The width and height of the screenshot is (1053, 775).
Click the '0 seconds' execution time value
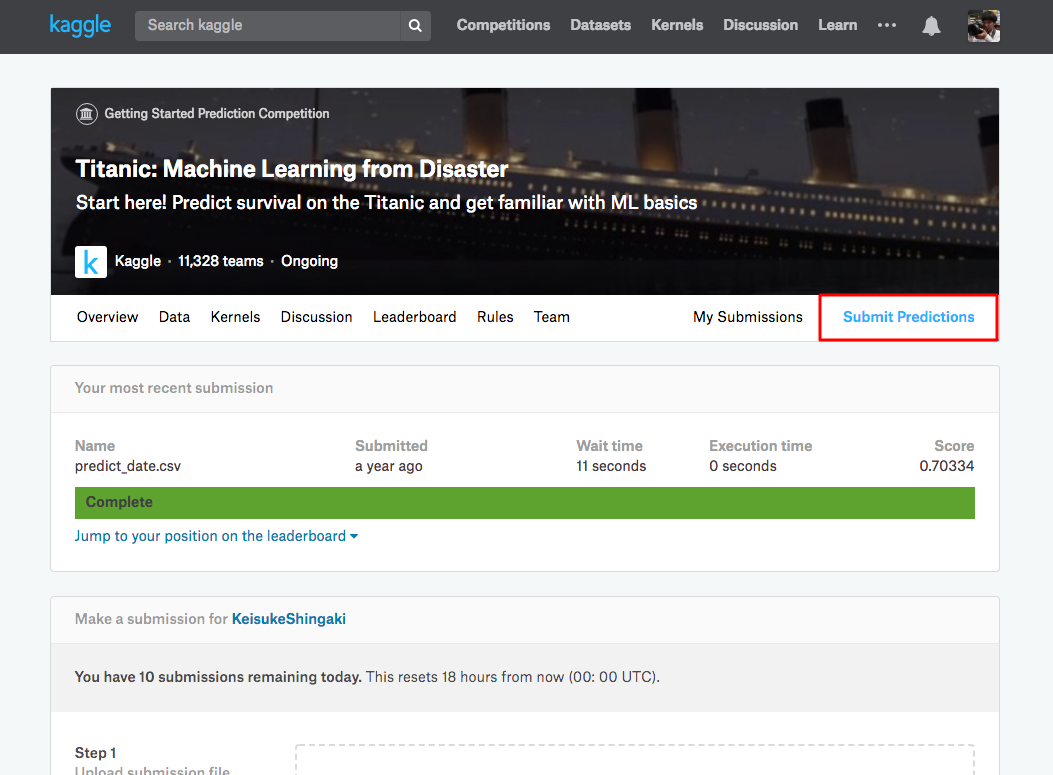tap(743, 466)
